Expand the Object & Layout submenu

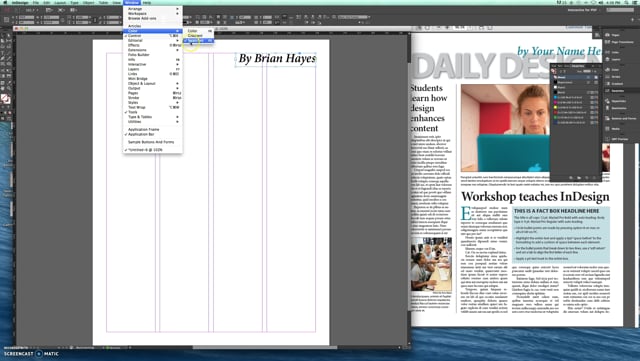[153, 83]
